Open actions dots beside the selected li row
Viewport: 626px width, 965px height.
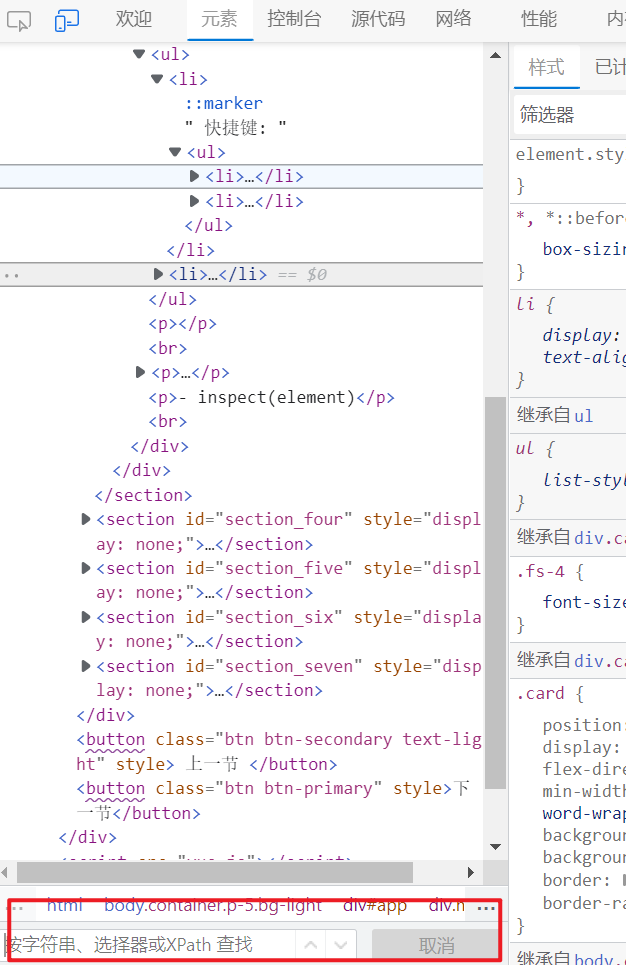[11, 274]
